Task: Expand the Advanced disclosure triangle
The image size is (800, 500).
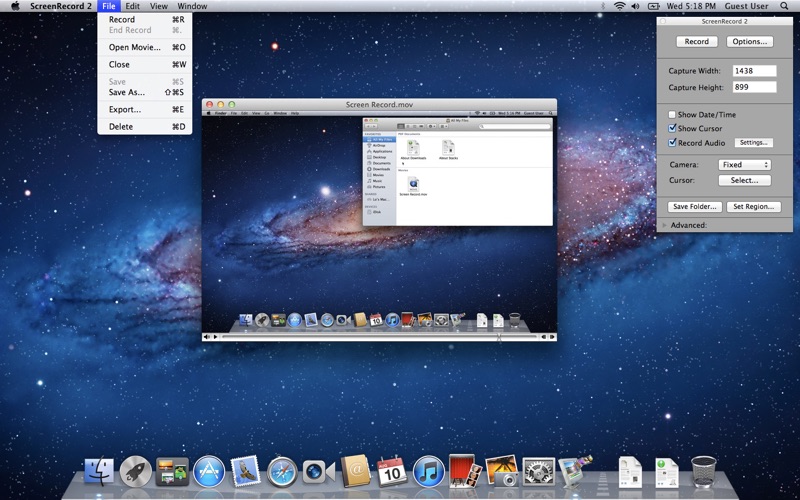Action: click(x=664, y=225)
